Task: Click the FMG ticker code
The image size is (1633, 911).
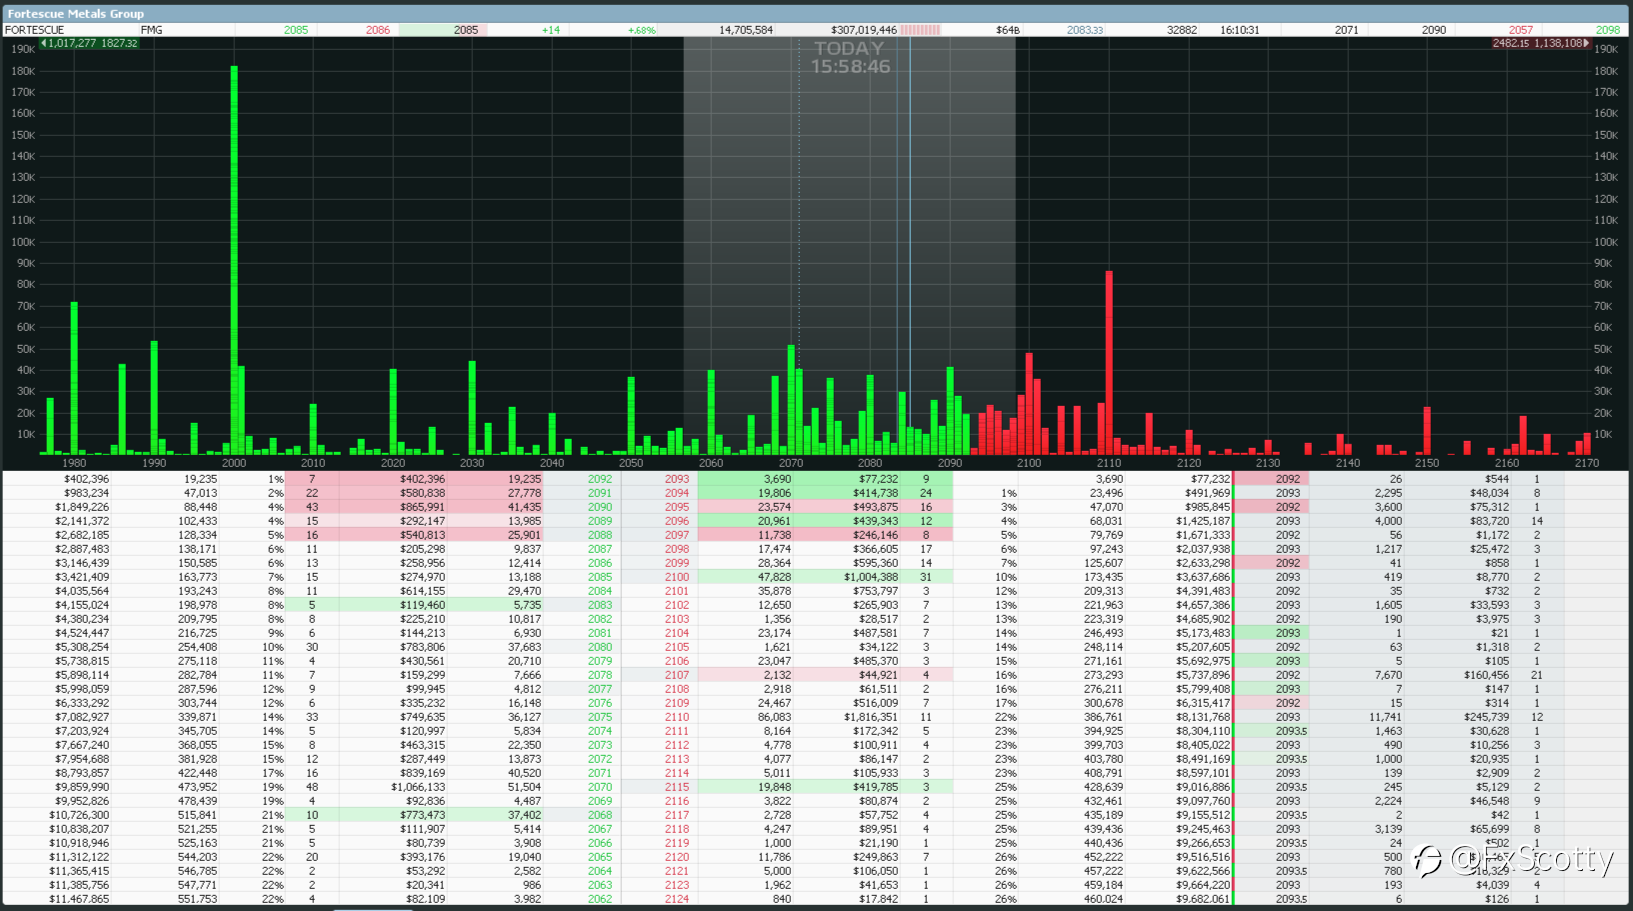Action: pyautogui.click(x=151, y=30)
